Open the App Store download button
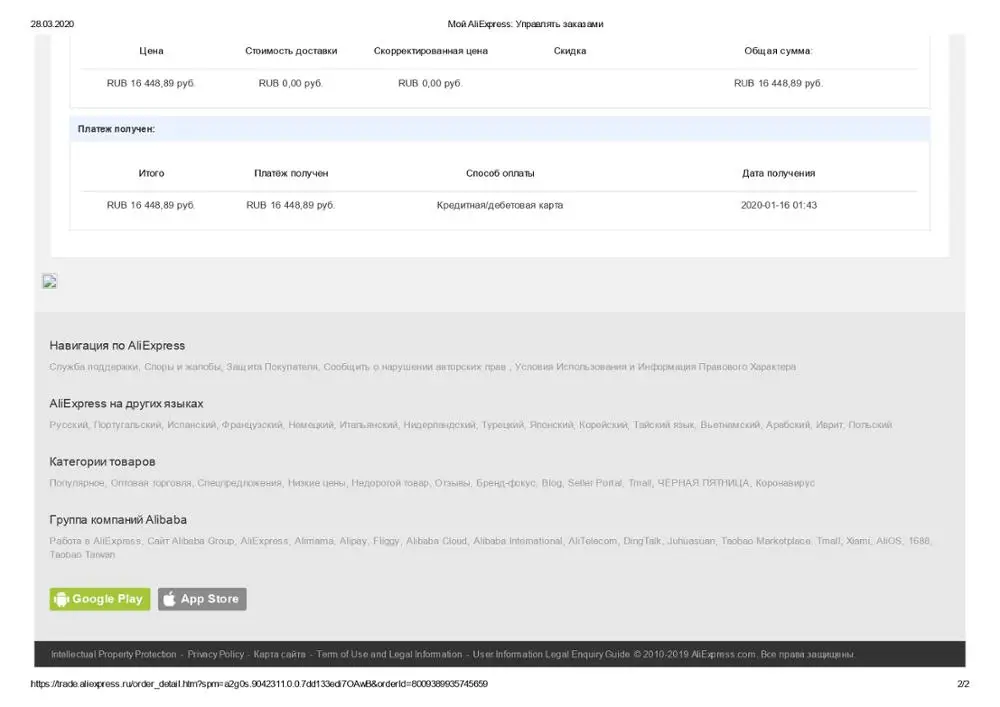 coord(202,599)
